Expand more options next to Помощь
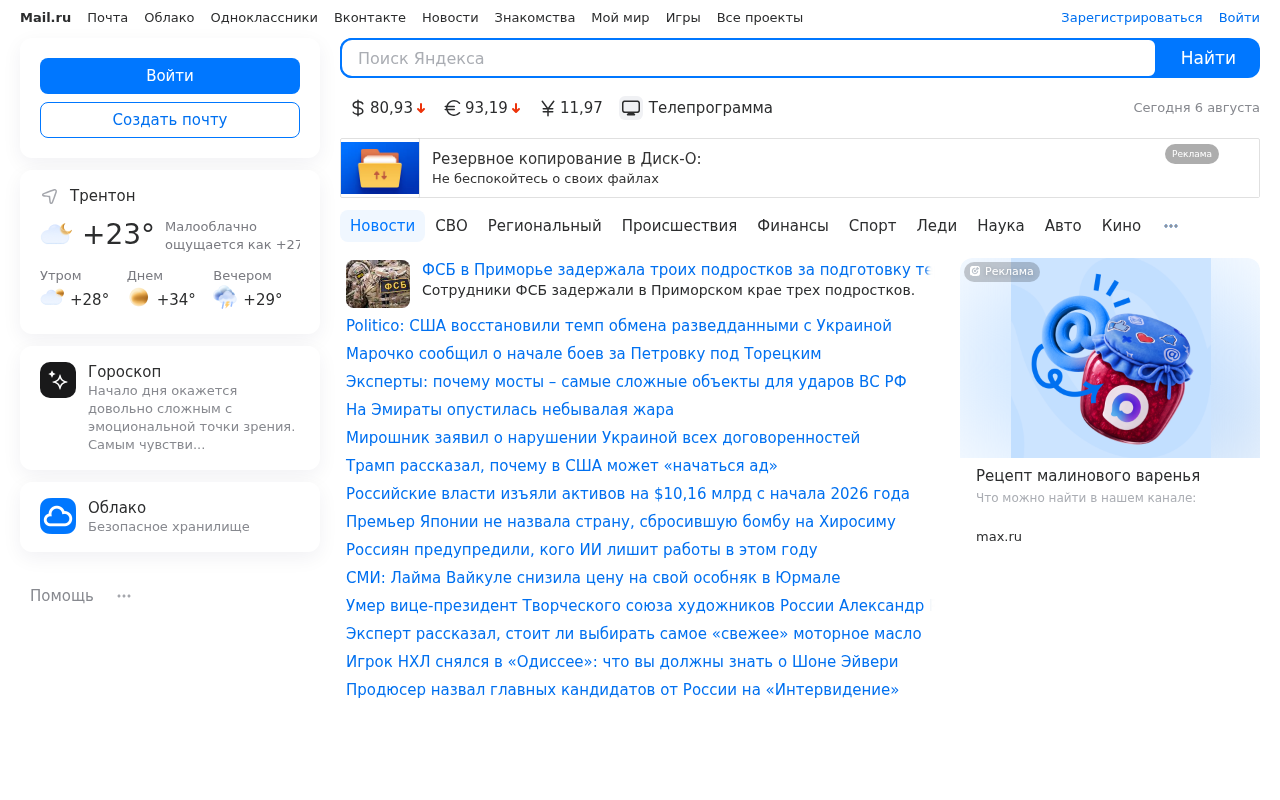This screenshot has height=800, width=1280. point(124,596)
